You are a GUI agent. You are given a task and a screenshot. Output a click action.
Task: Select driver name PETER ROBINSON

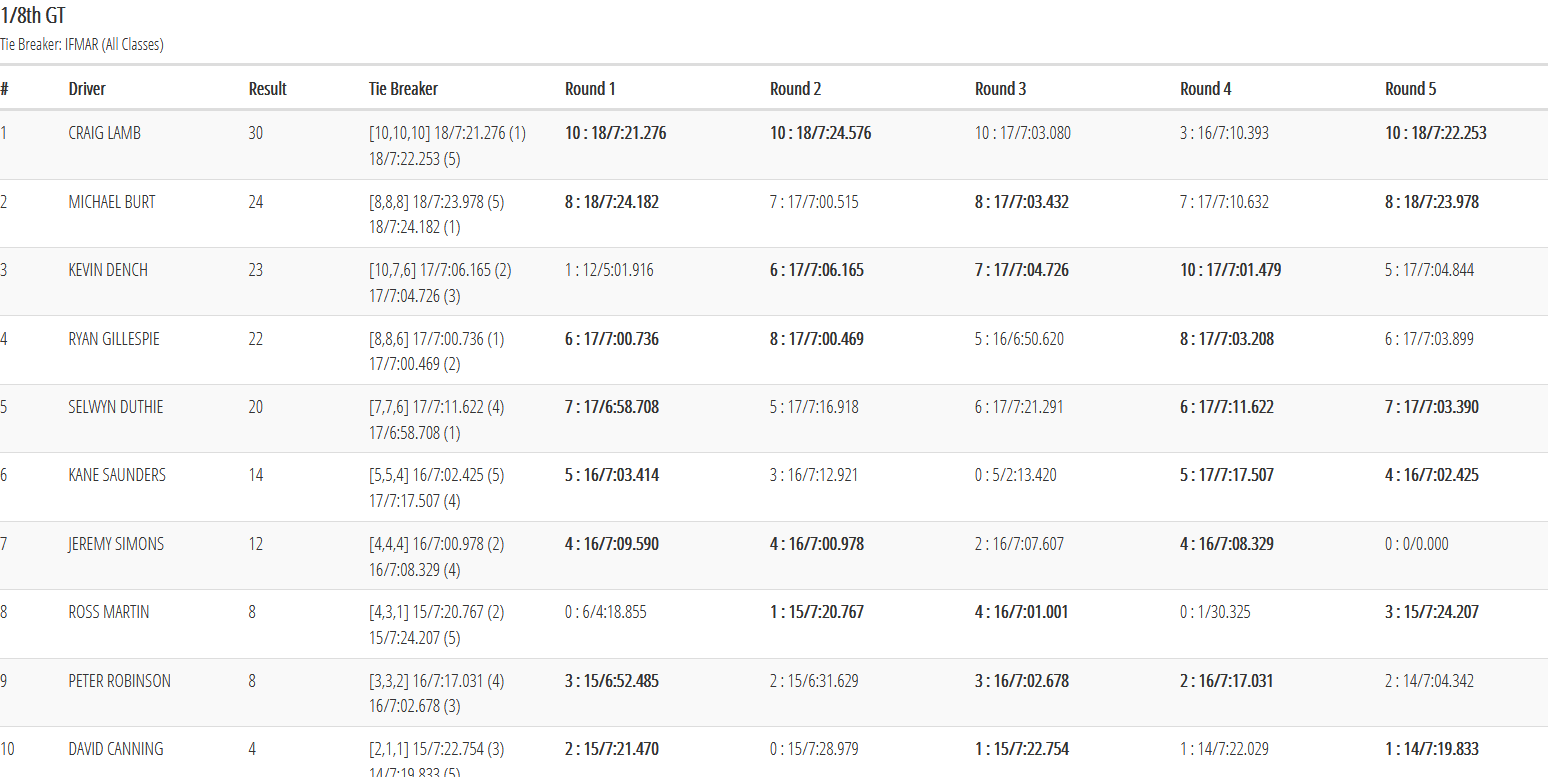pos(120,681)
